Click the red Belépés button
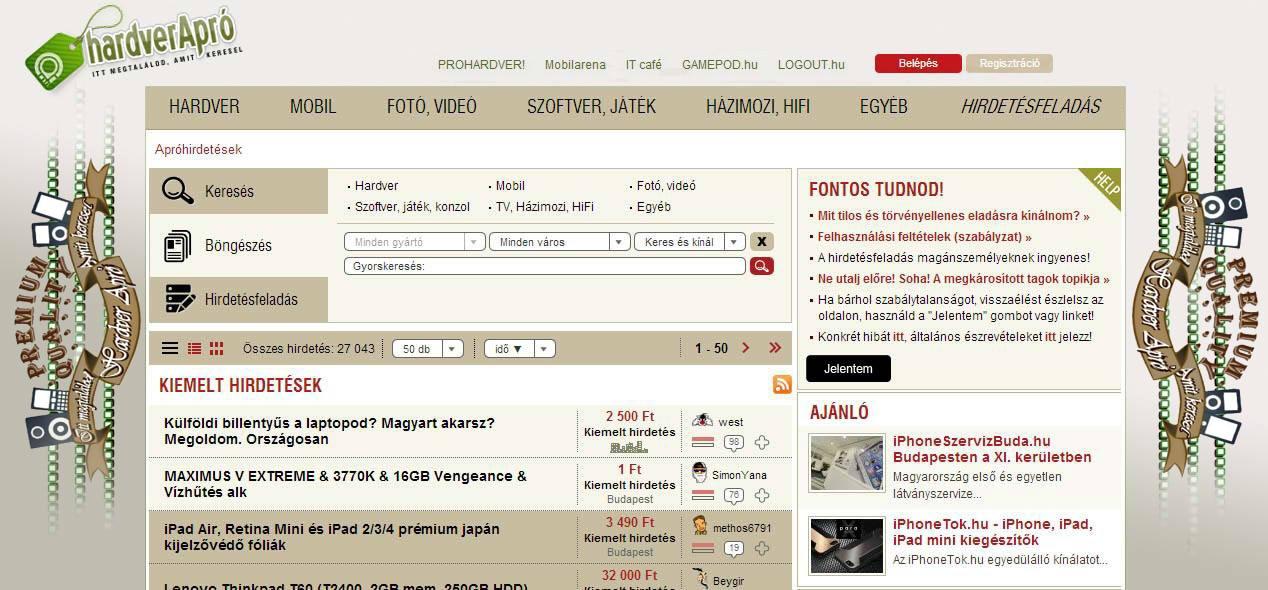 (918, 63)
